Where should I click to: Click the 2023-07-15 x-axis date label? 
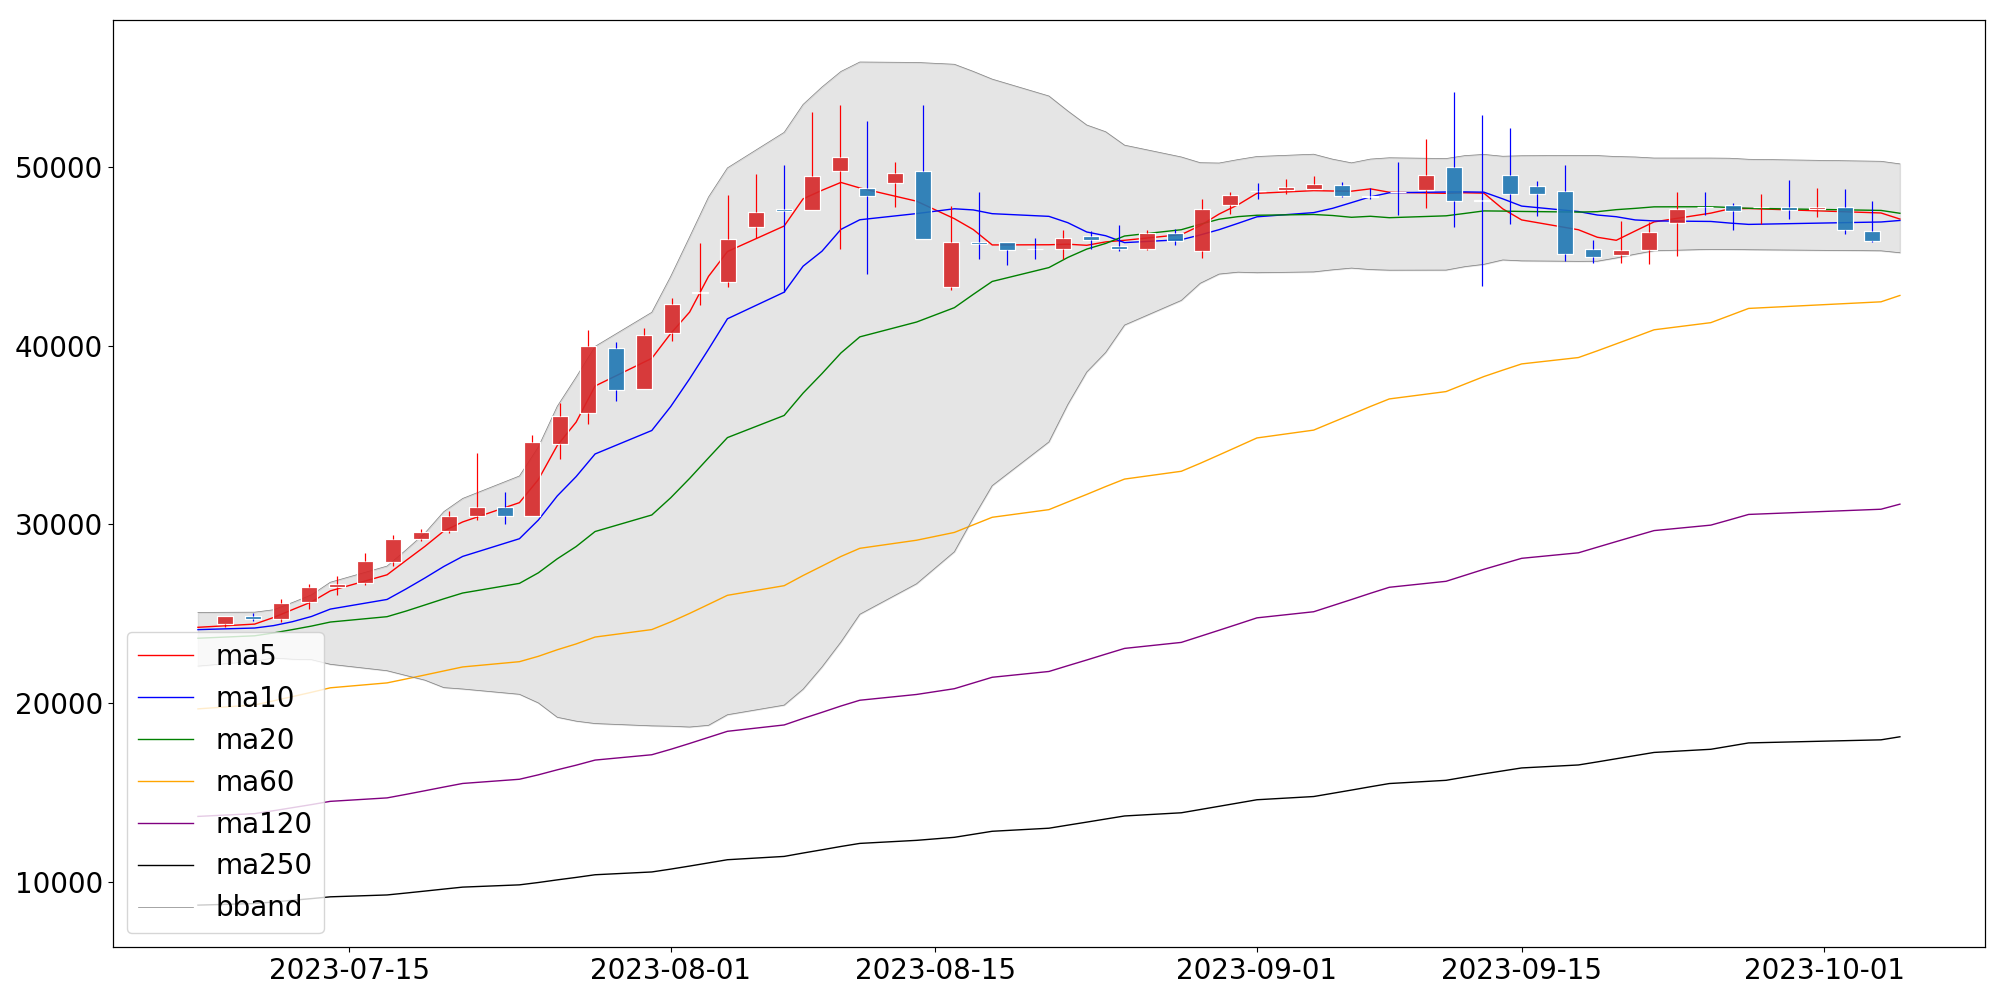pyautogui.click(x=349, y=969)
